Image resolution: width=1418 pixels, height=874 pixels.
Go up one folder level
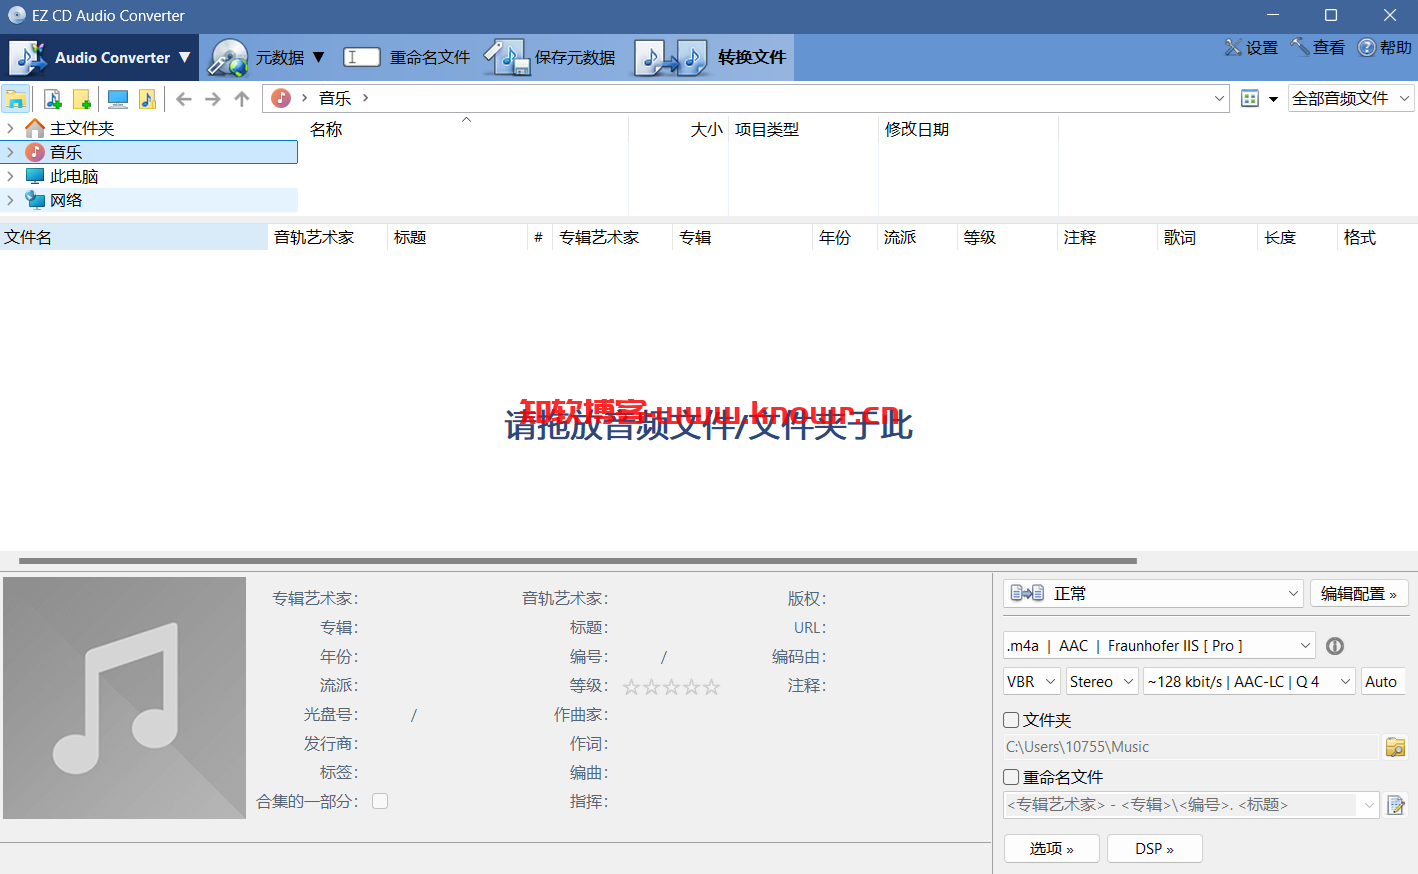tap(242, 98)
